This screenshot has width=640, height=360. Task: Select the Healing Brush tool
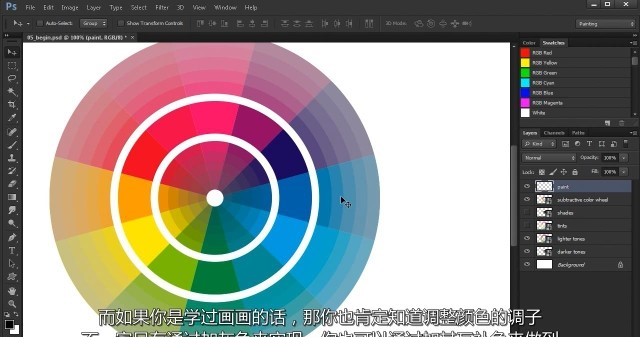tap(12, 131)
